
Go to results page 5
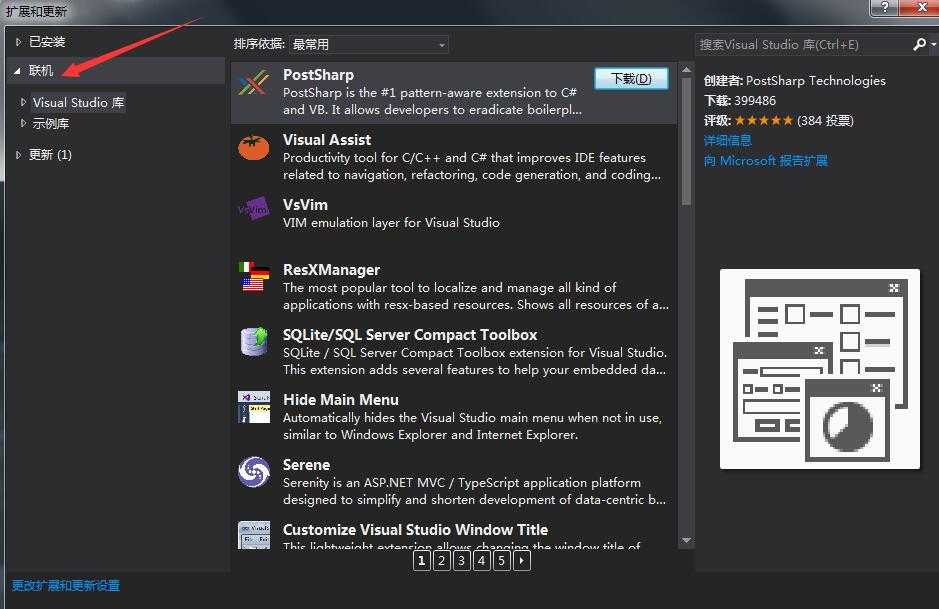click(x=501, y=560)
